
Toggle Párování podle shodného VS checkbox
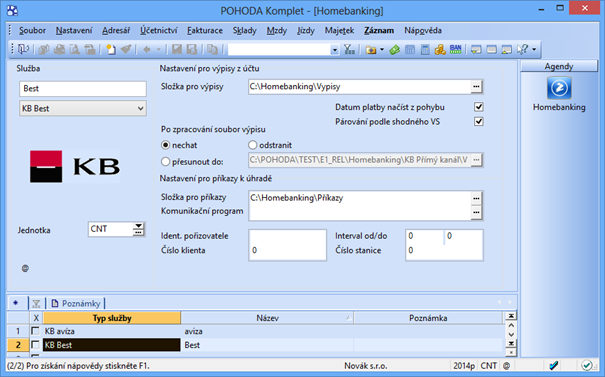479,122
